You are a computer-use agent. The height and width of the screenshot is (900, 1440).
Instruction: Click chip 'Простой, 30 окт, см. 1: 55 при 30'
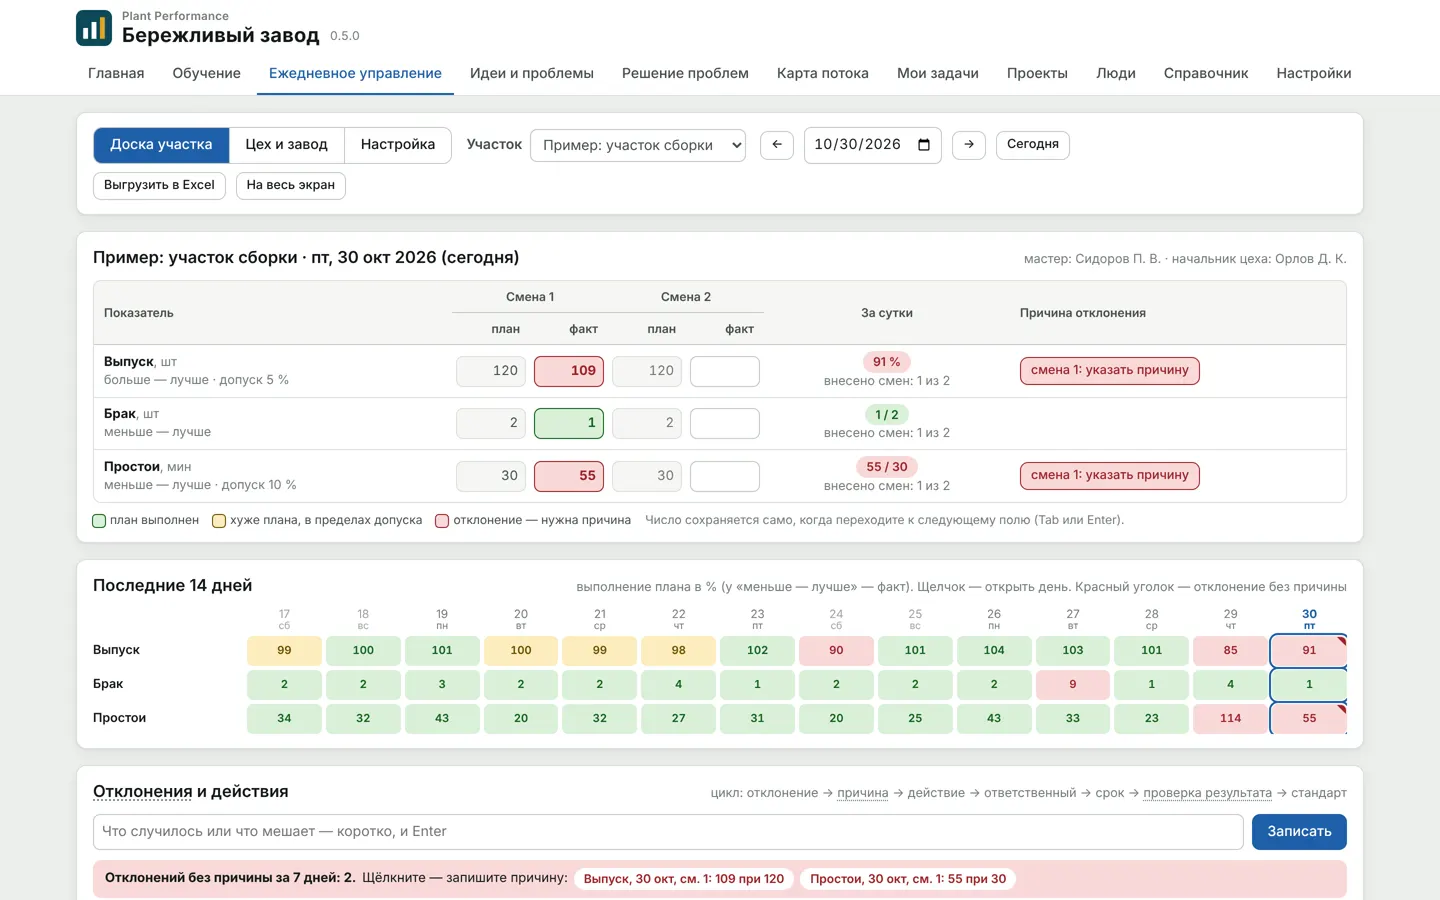(908, 880)
